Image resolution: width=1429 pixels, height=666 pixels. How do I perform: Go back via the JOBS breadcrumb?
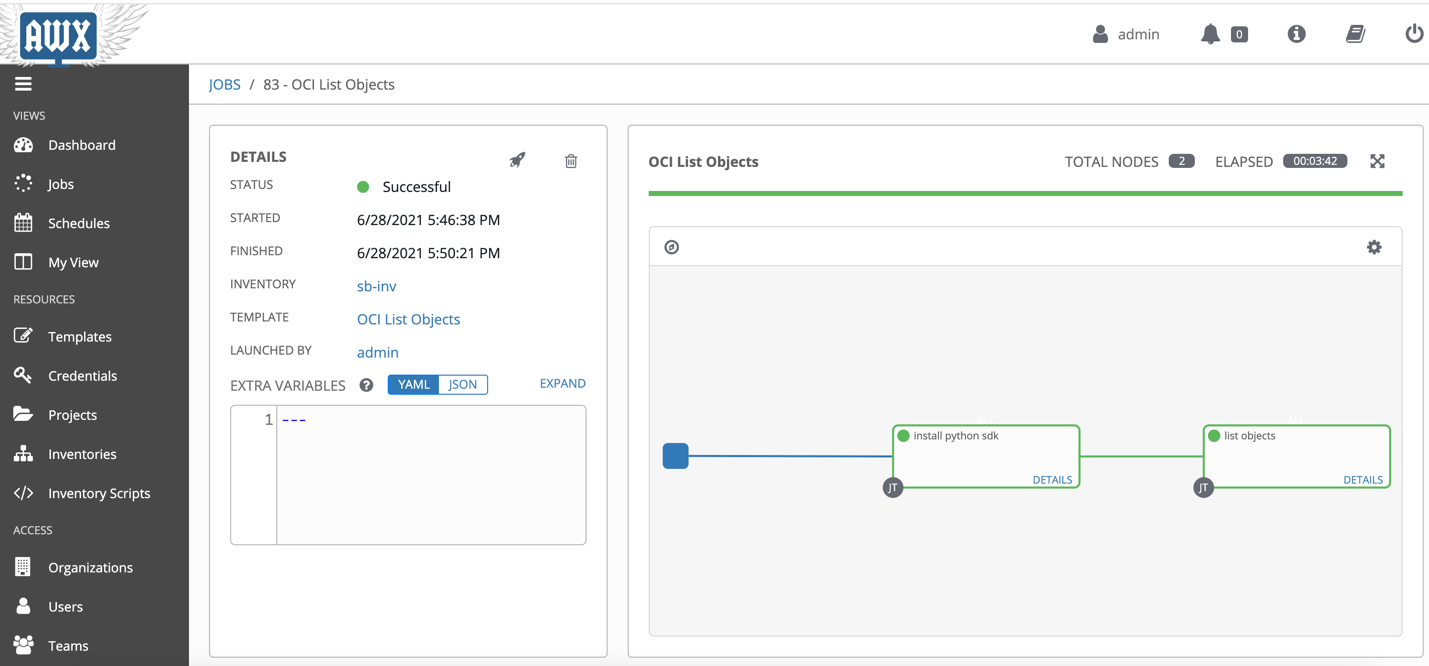[x=224, y=84]
